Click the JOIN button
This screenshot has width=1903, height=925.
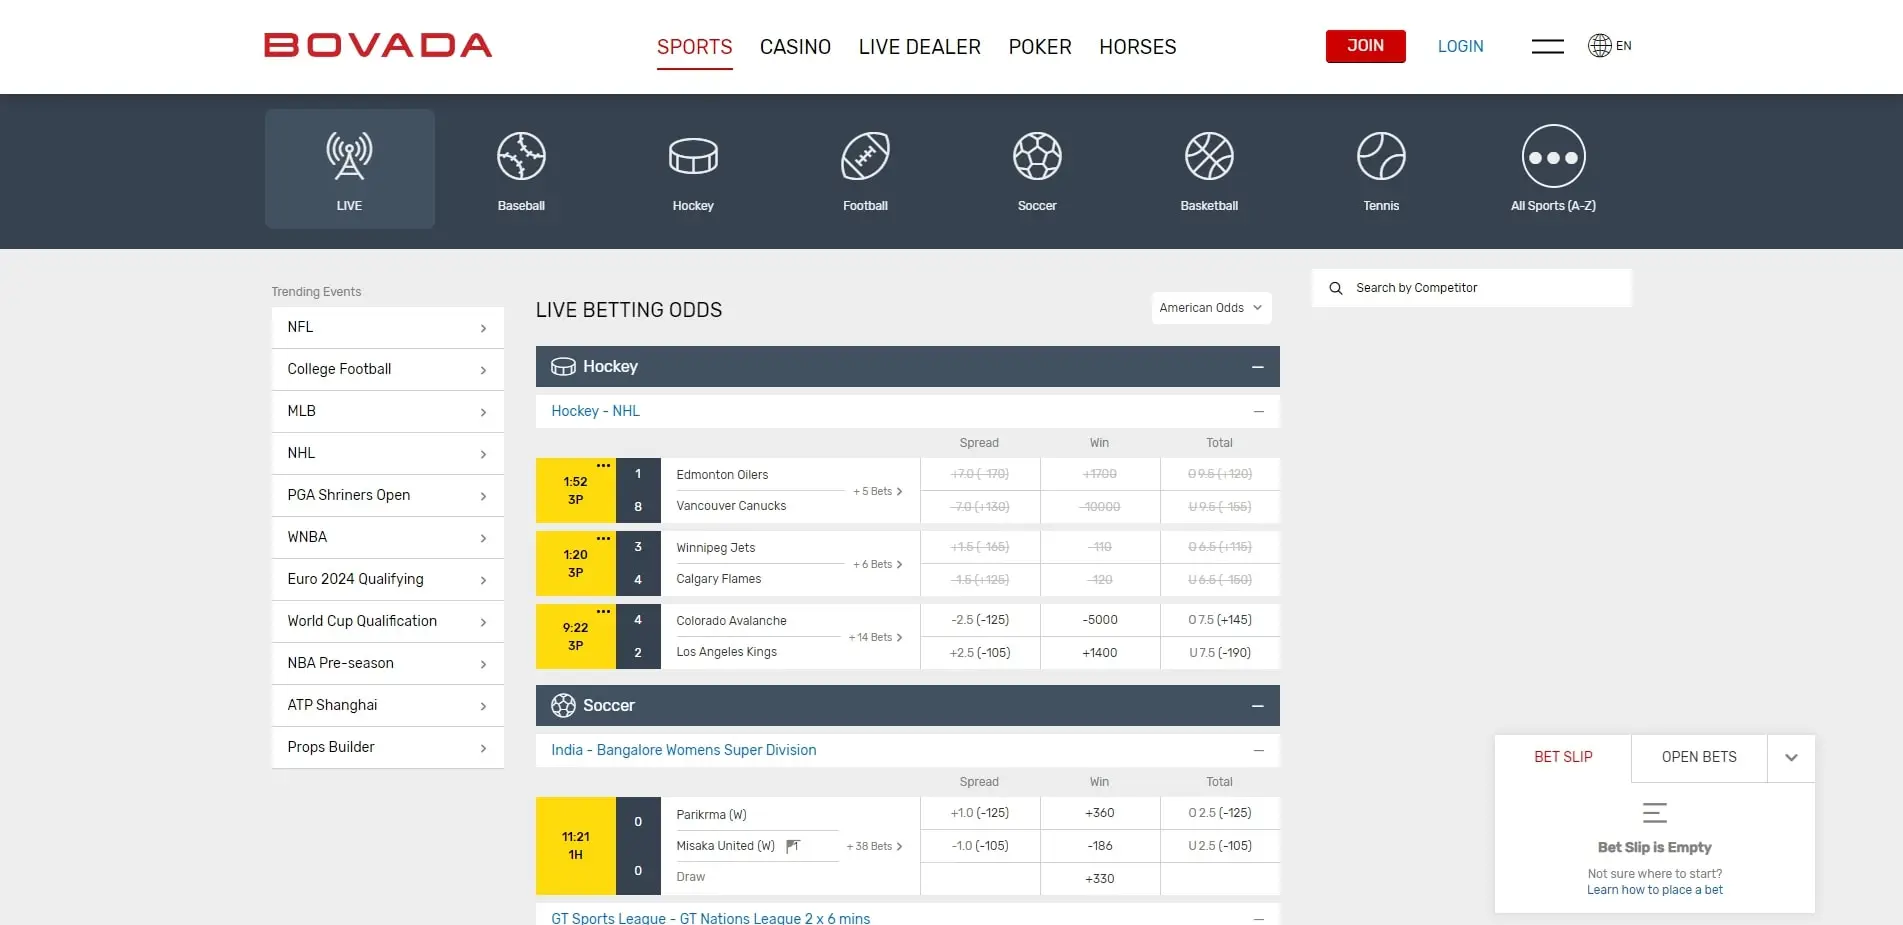point(1365,46)
